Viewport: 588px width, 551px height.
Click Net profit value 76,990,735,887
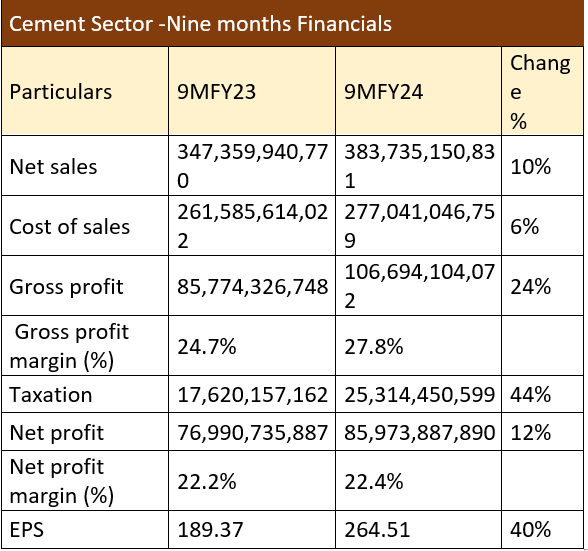click(x=252, y=432)
